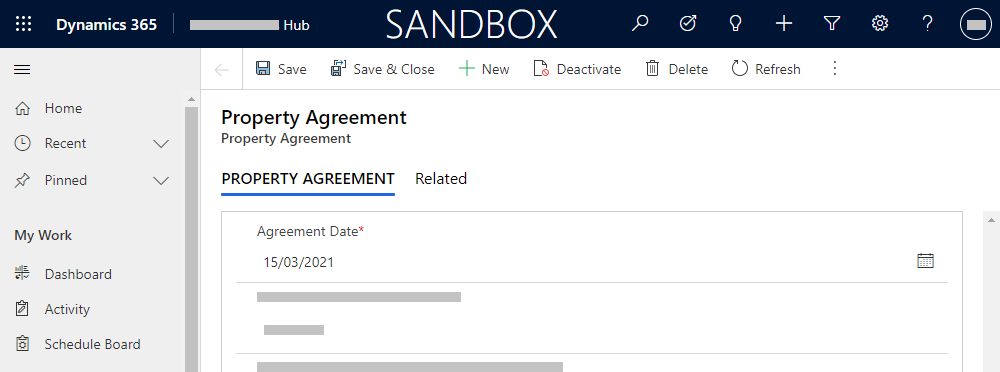Expand the Recent section chevron
The height and width of the screenshot is (372, 1000).
(161, 144)
